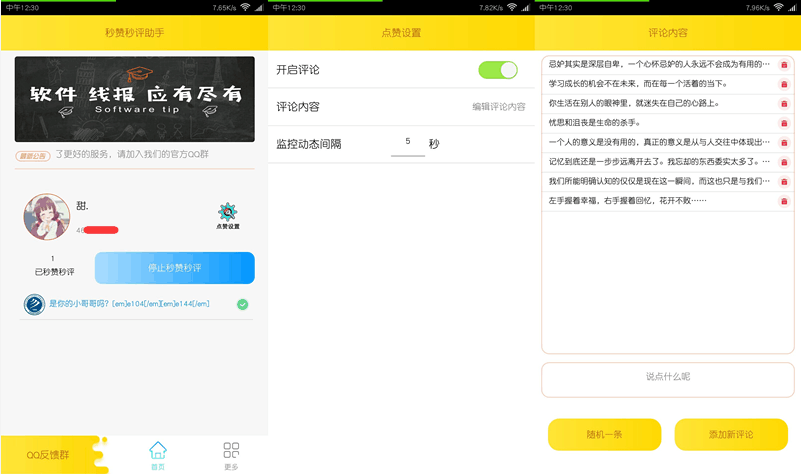
Task: Open the 更多 grid icon tab
Action: click(231, 453)
